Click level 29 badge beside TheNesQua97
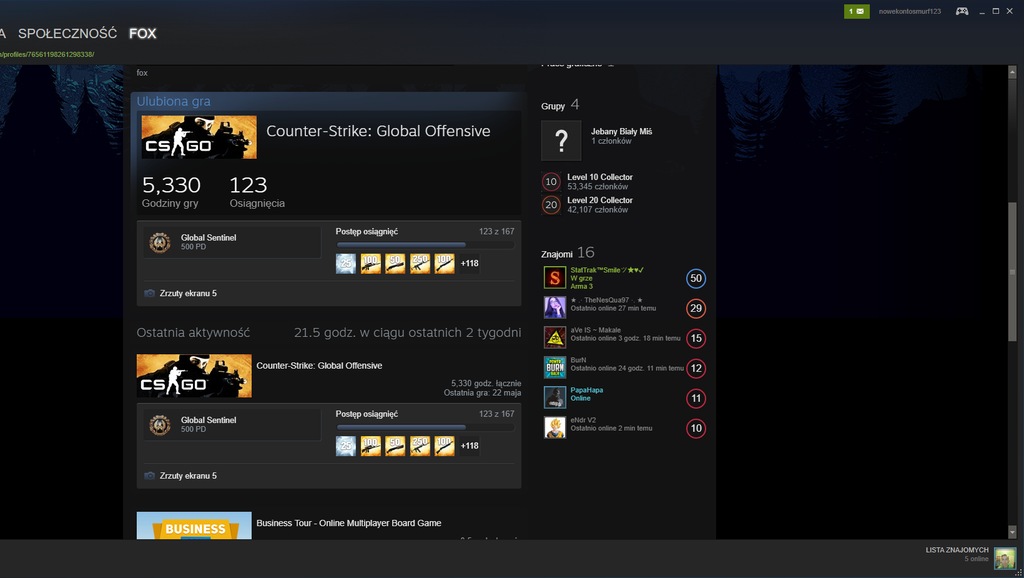This screenshot has height=578, width=1024. 696,308
